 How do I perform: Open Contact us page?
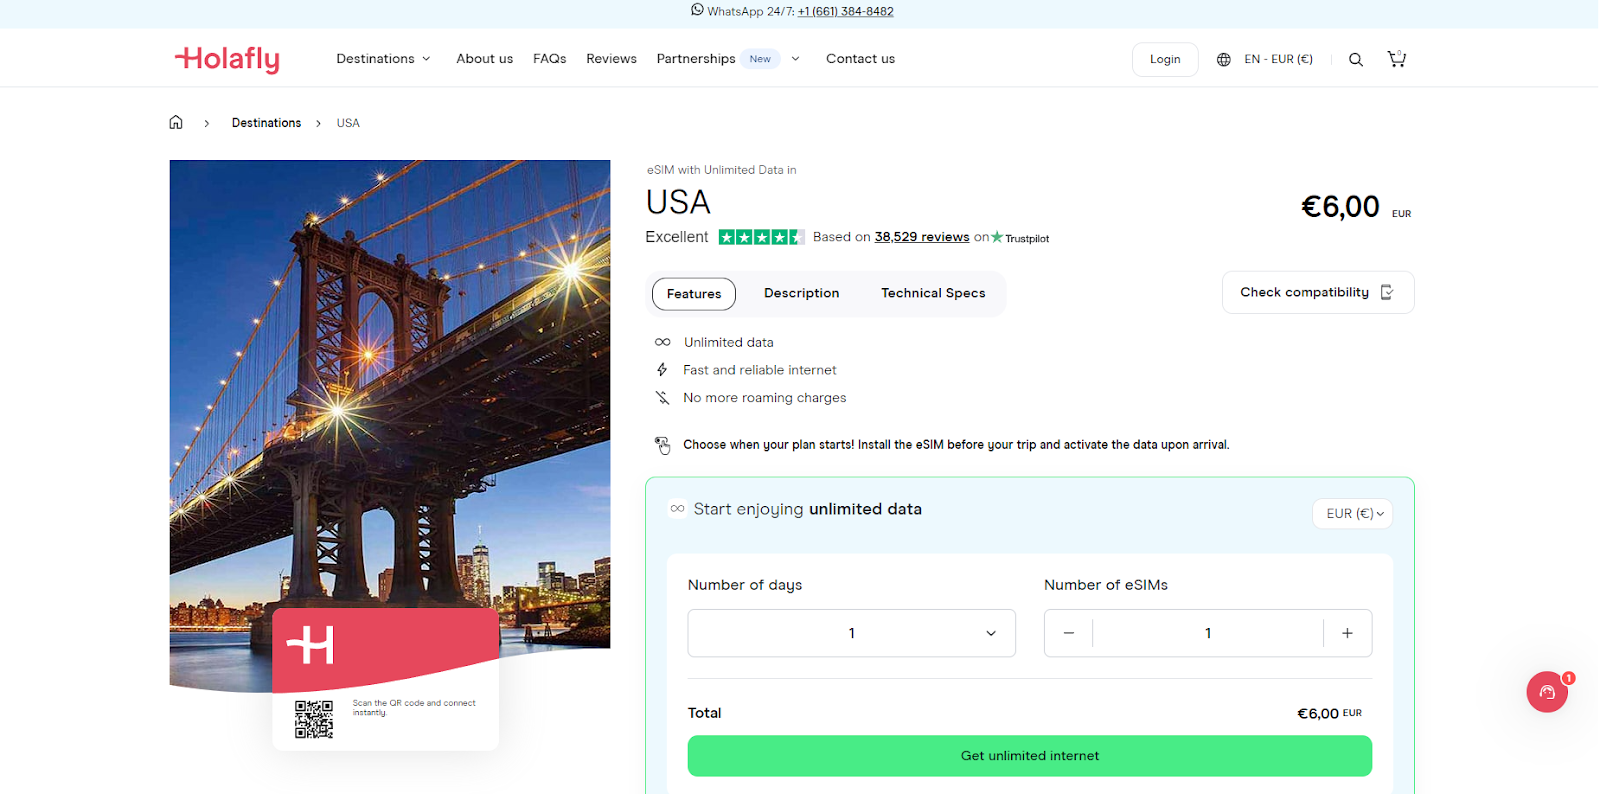click(x=860, y=59)
